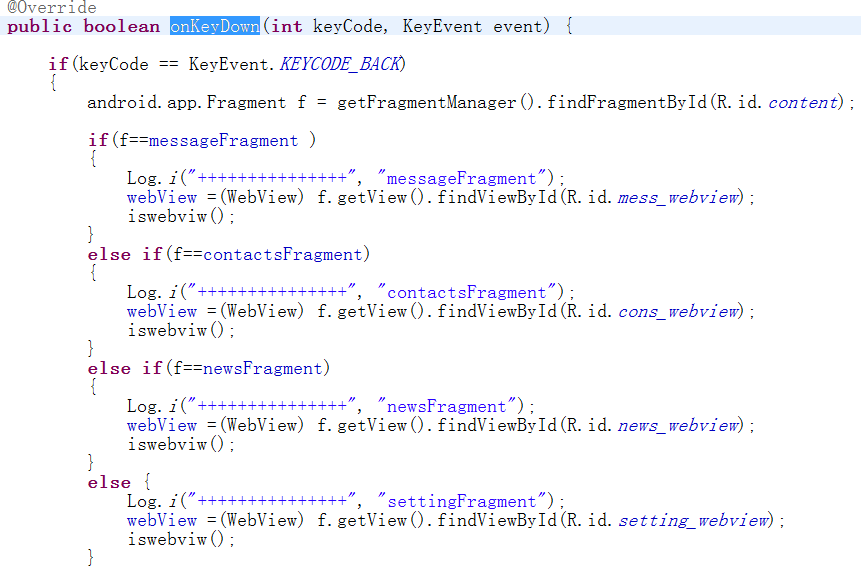Viewport: 861px width, 577px height.
Task: Click the italic 'content' resource id
Action: 803,103
